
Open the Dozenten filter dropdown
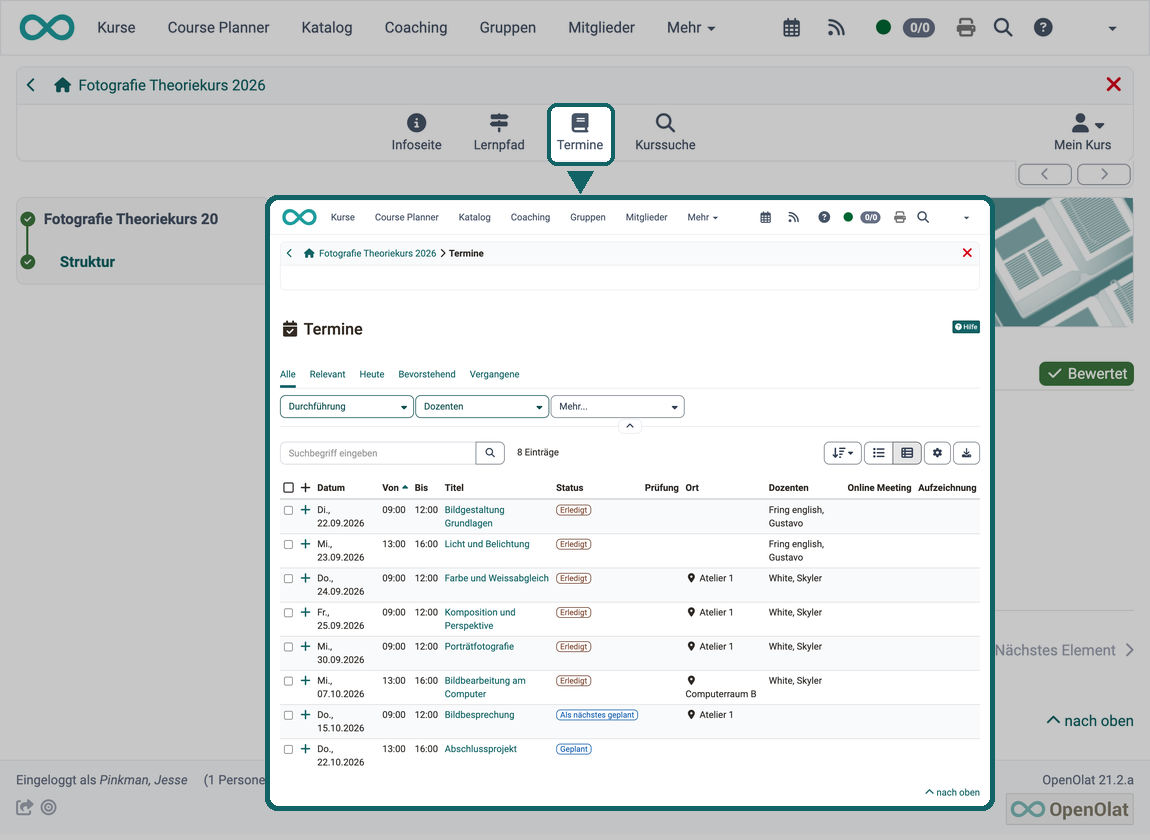(482, 406)
